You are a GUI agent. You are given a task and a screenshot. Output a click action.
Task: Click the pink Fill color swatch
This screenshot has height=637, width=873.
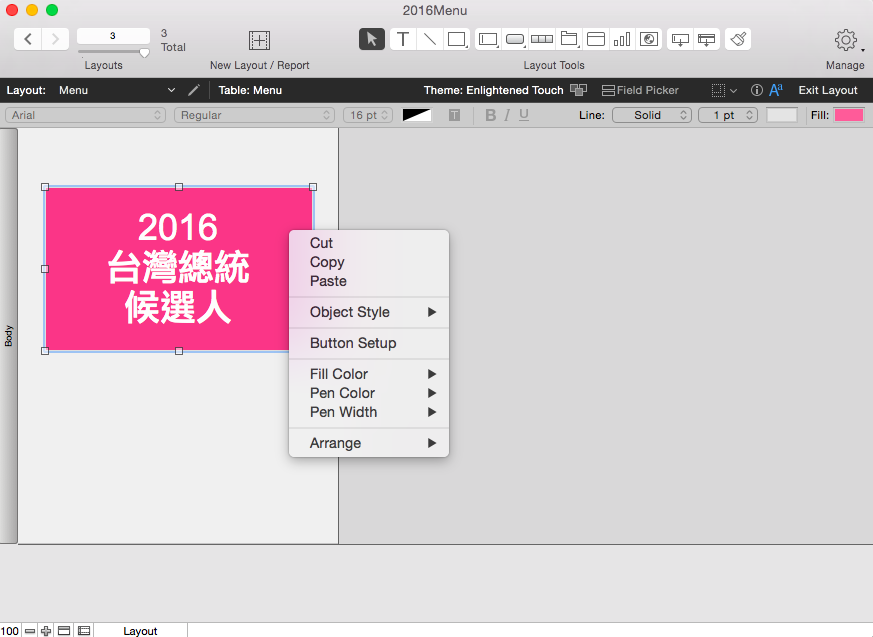pyautogui.click(x=849, y=115)
